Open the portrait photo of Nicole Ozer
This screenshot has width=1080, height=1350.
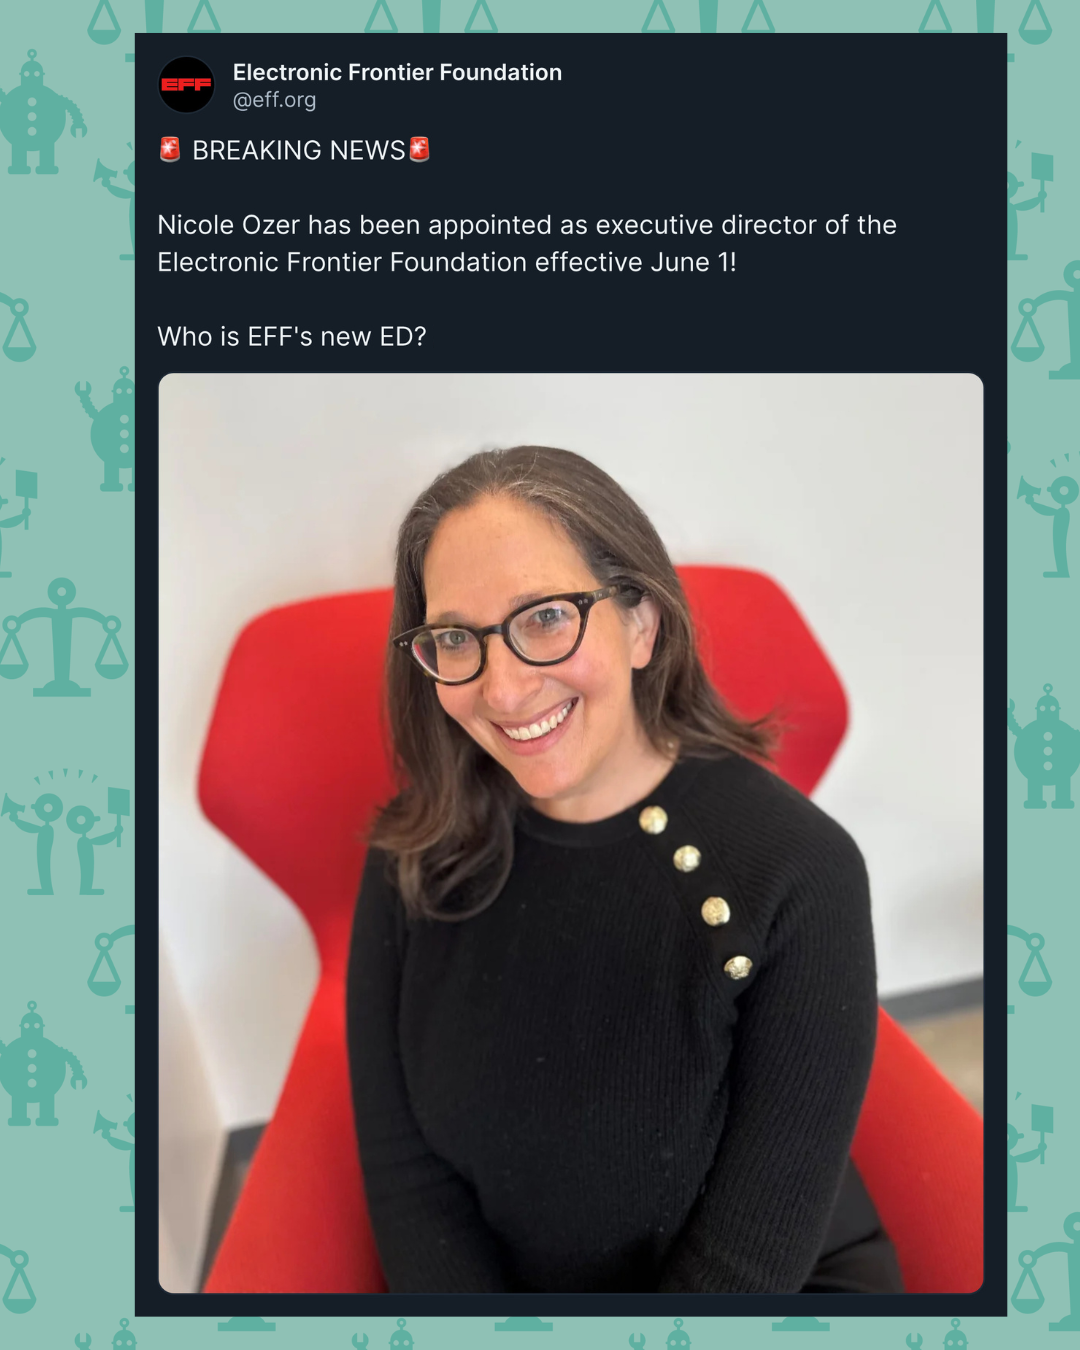571,833
